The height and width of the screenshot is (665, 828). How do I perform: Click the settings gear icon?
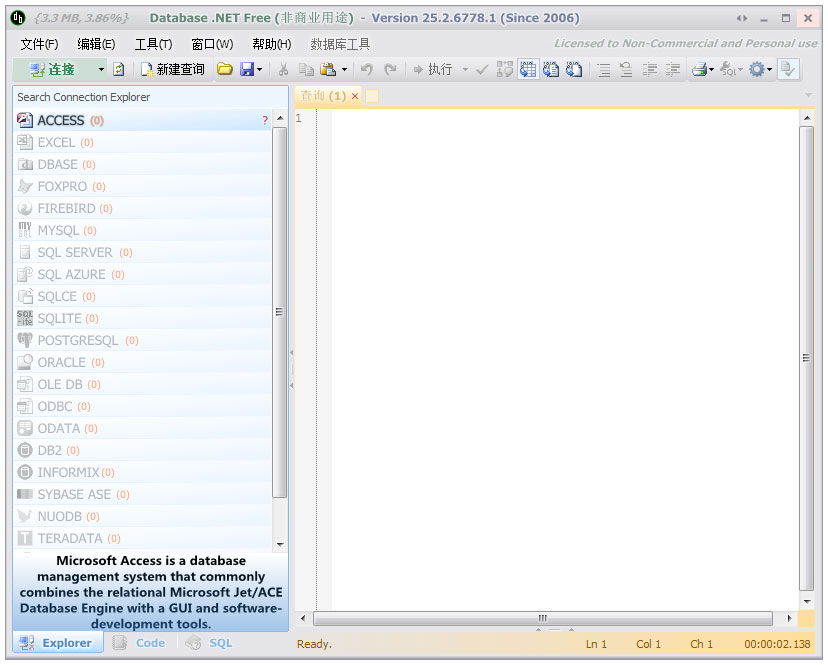pyautogui.click(x=757, y=69)
